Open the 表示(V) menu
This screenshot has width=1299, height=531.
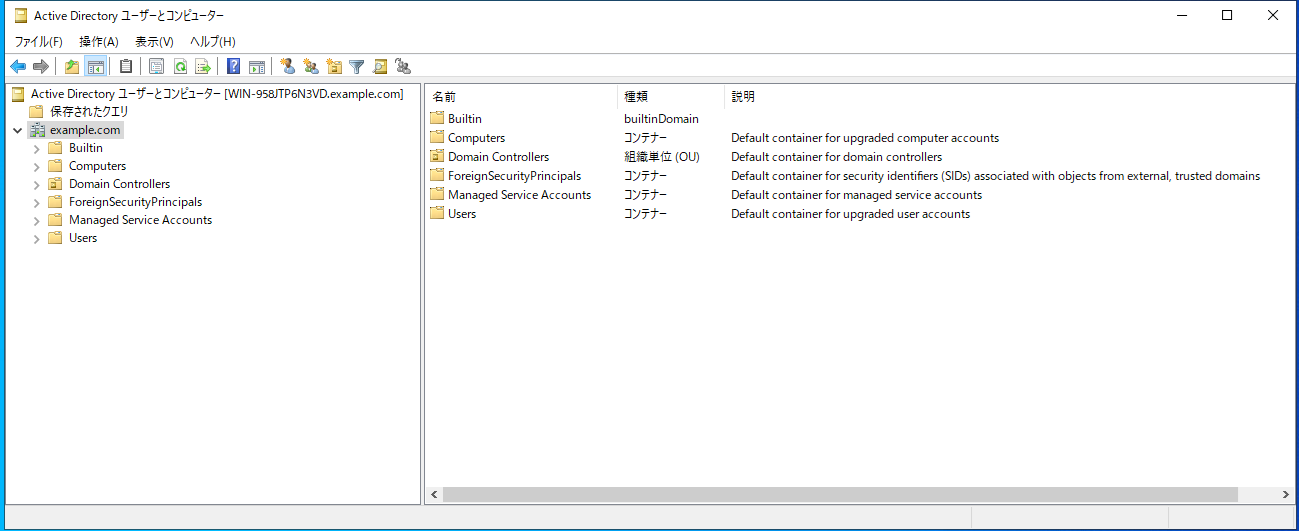click(x=154, y=41)
